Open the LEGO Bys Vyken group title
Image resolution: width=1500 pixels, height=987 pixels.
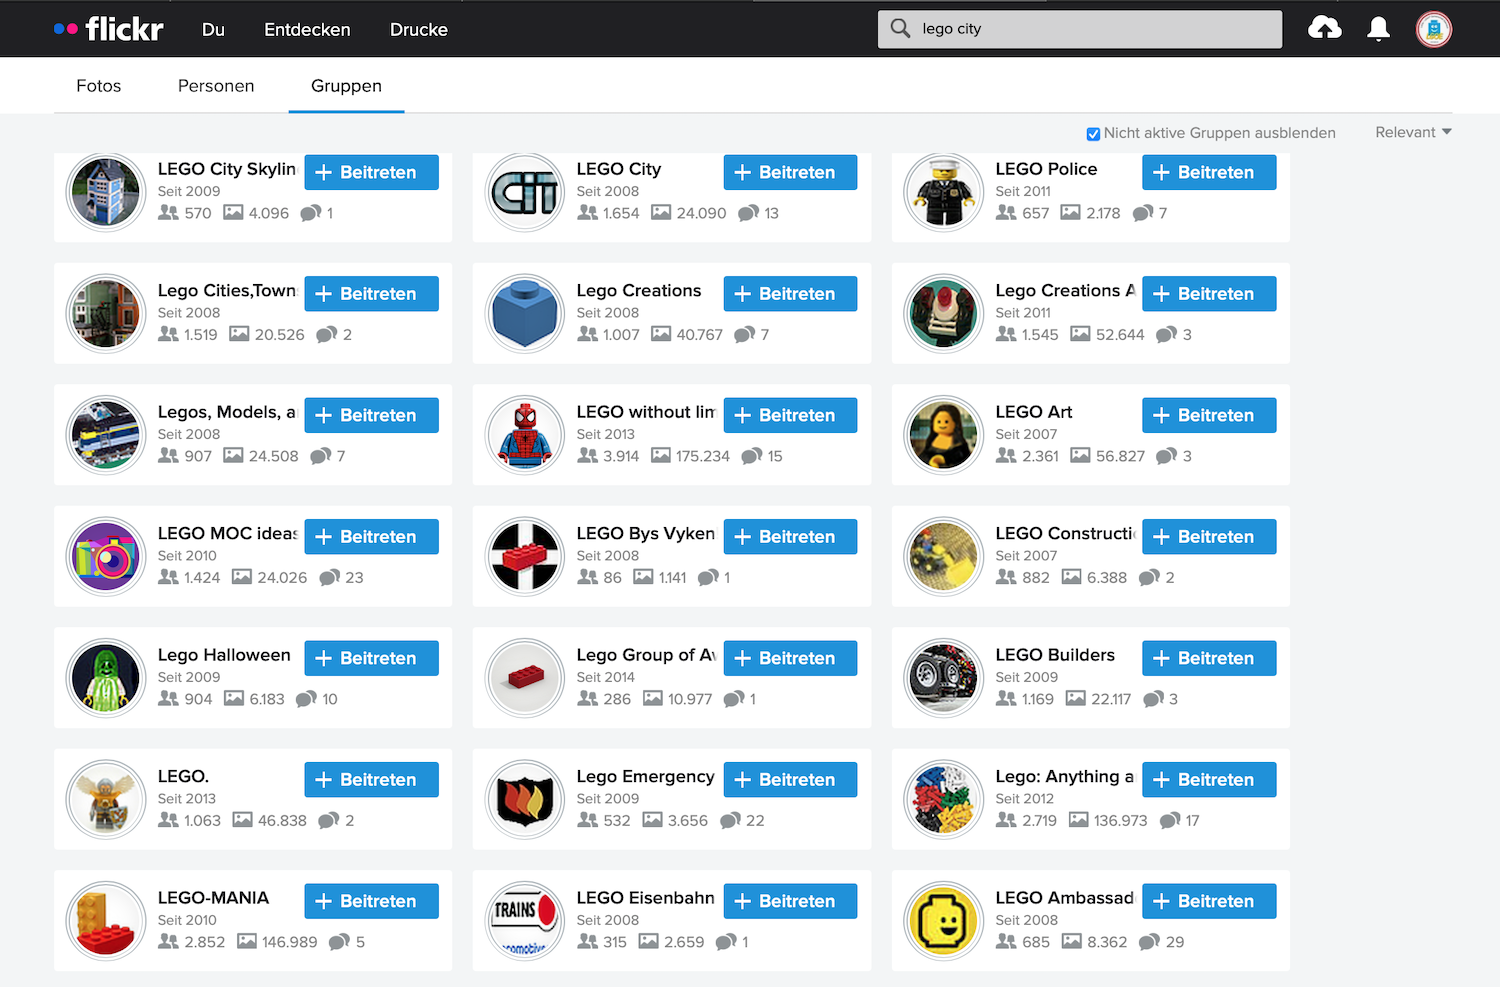646,534
